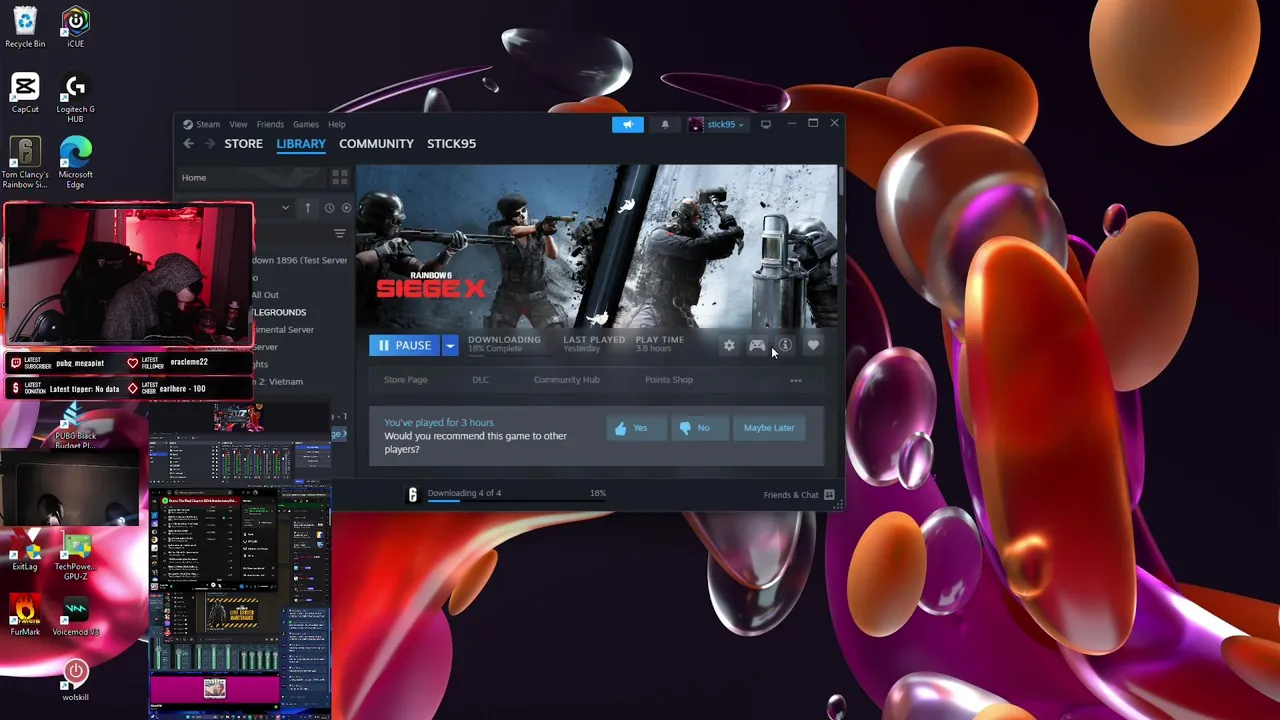Open the Steam notifications bell
The width and height of the screenshot is (1280, 720).
click(x=665, y=124)
